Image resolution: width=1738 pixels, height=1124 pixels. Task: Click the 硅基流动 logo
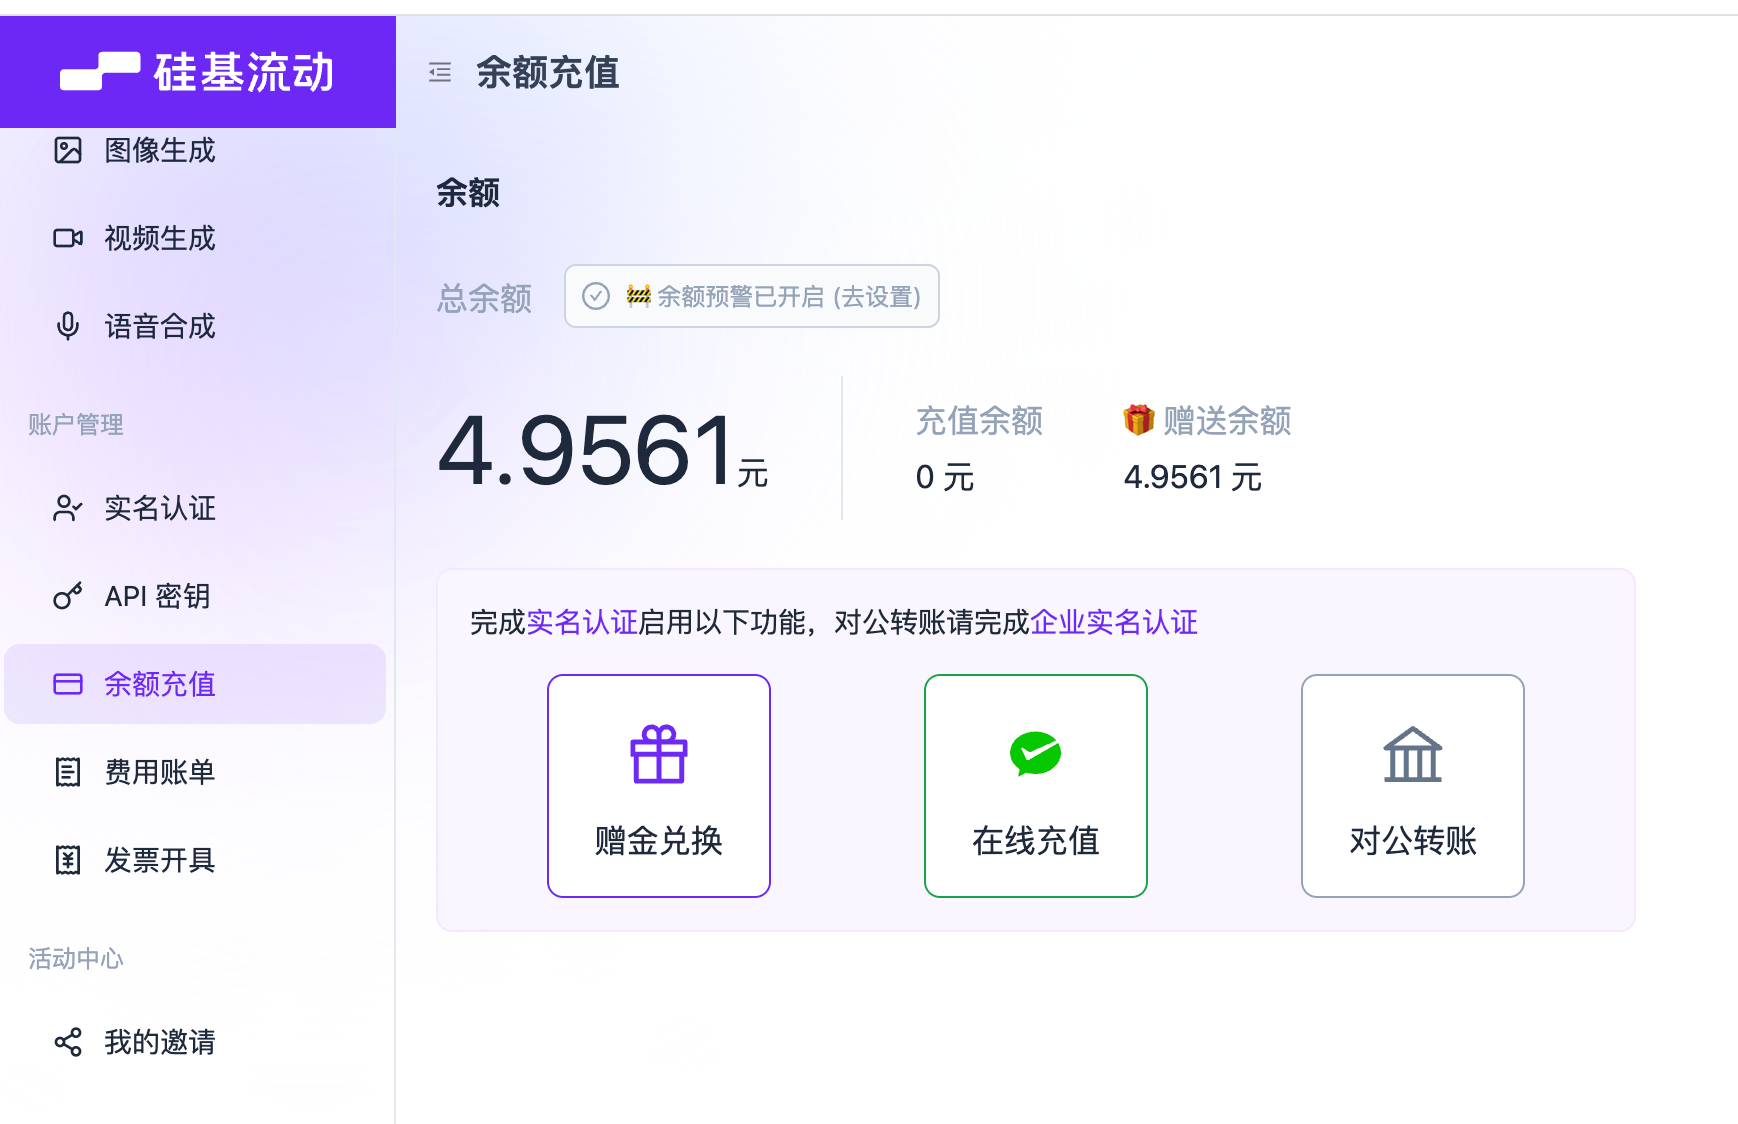click(199, 71)
